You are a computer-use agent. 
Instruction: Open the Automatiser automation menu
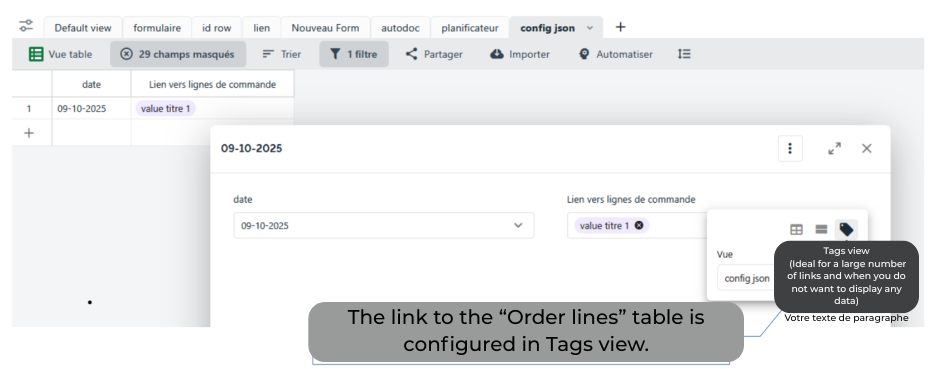616,54
